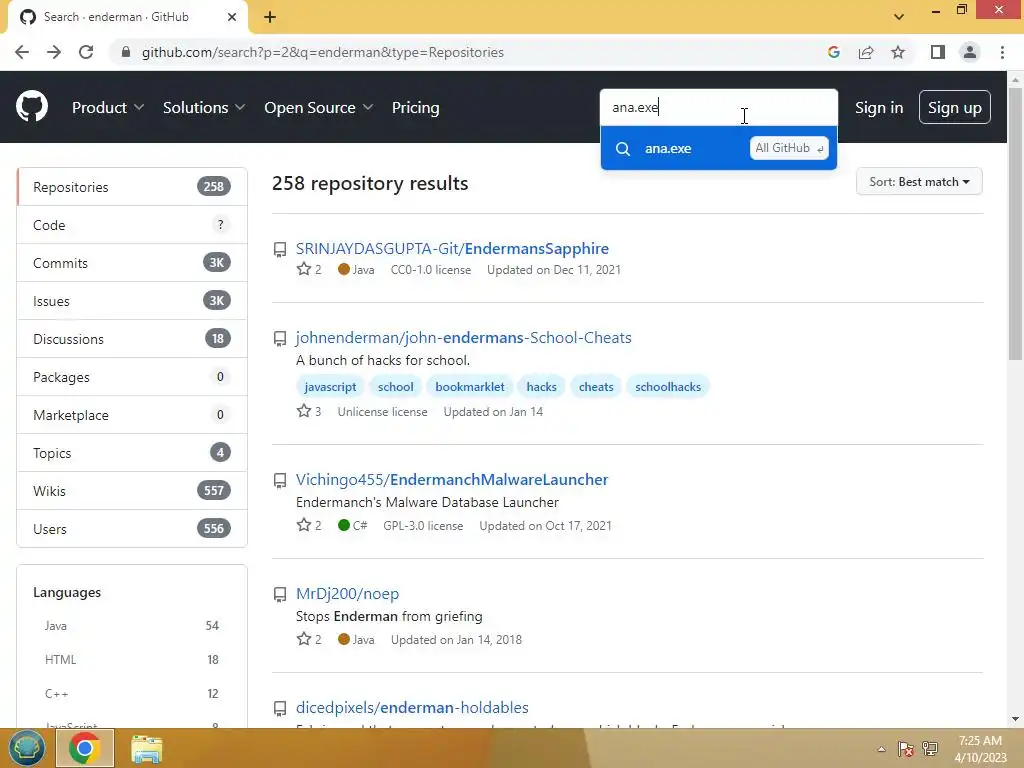
Task: Click All GitHub search scope button
Action: point(789,148)
